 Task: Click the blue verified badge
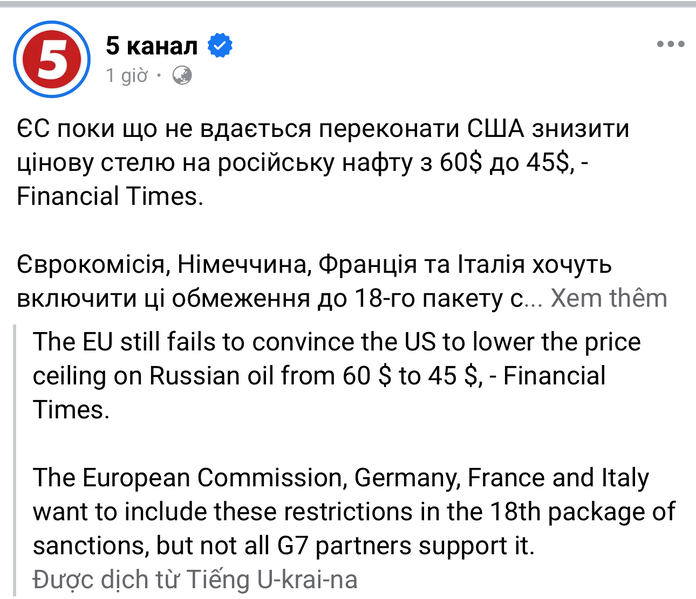(220, 44)
